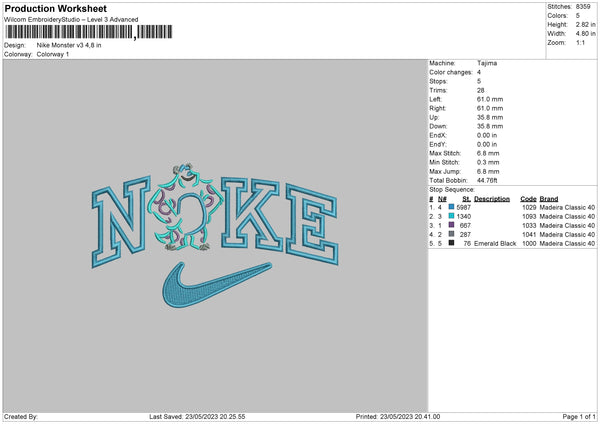Click the Zoom value '1:1'
The width and height of the screenshot is (600, 424).
[x=580, y=42]
